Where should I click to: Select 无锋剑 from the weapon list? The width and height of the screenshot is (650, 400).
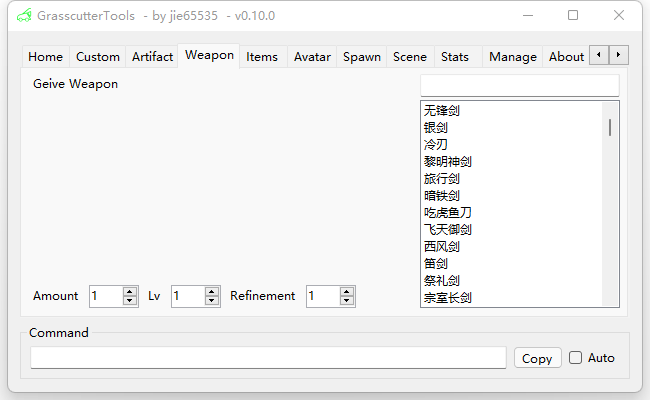442,110
